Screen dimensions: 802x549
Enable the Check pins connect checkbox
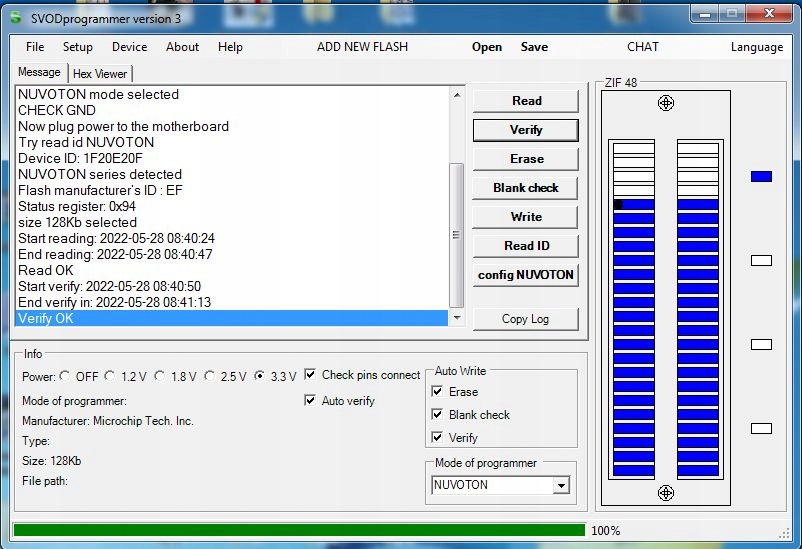coord(311,375)
